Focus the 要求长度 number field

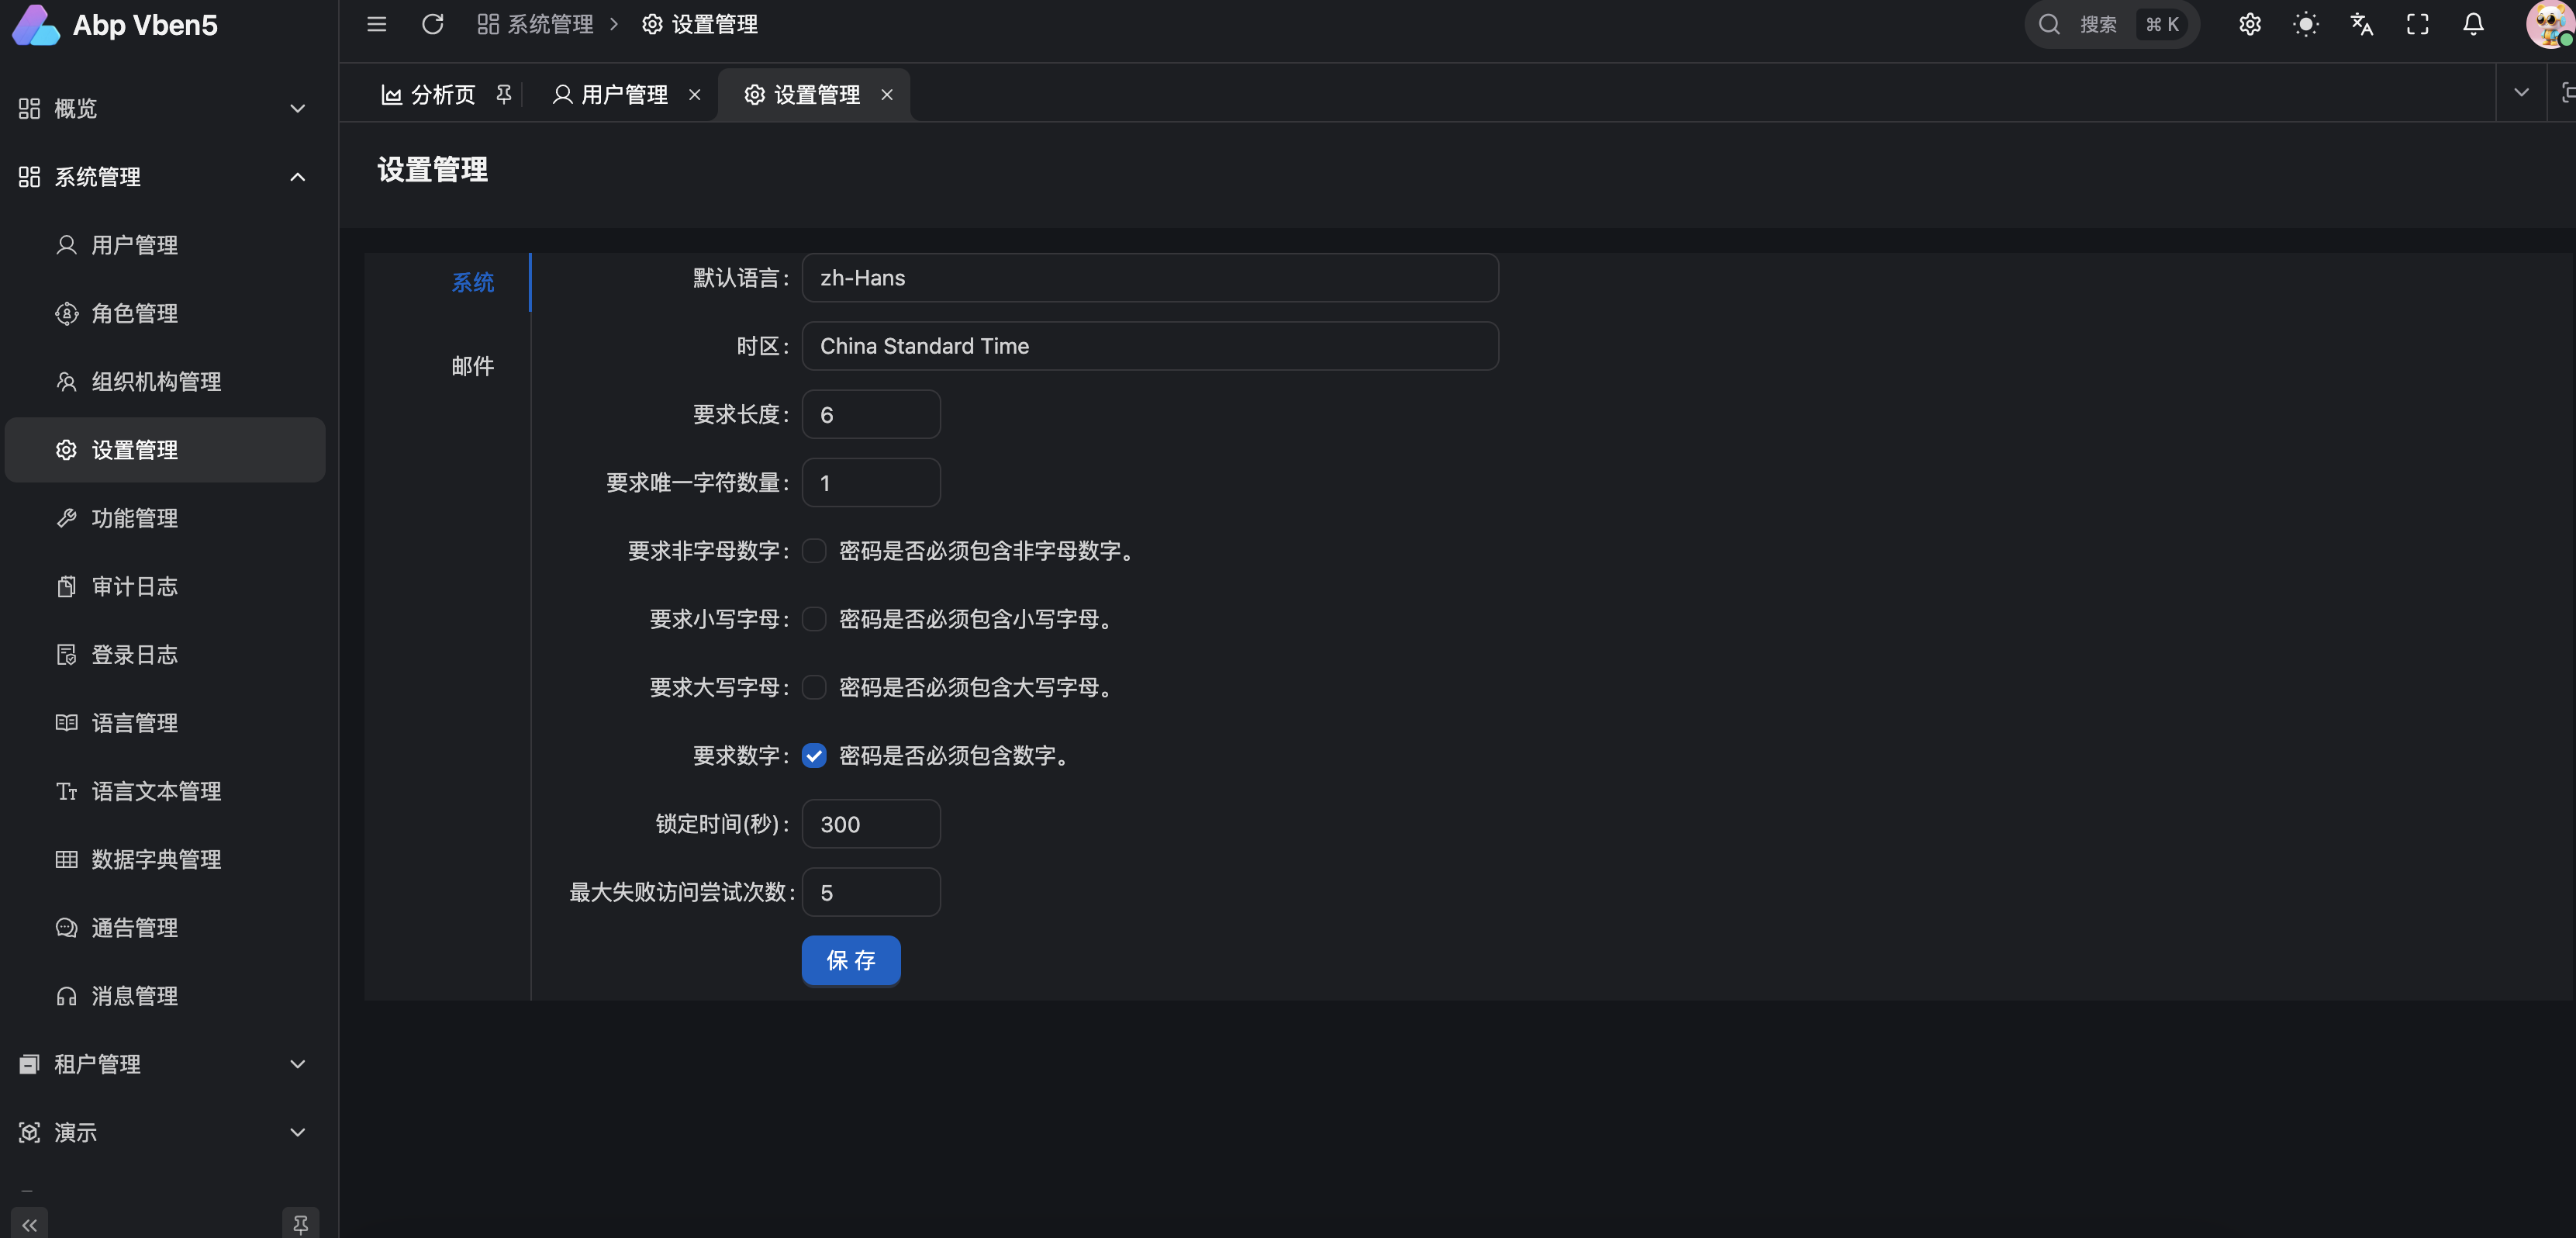(x=871, y=414)
